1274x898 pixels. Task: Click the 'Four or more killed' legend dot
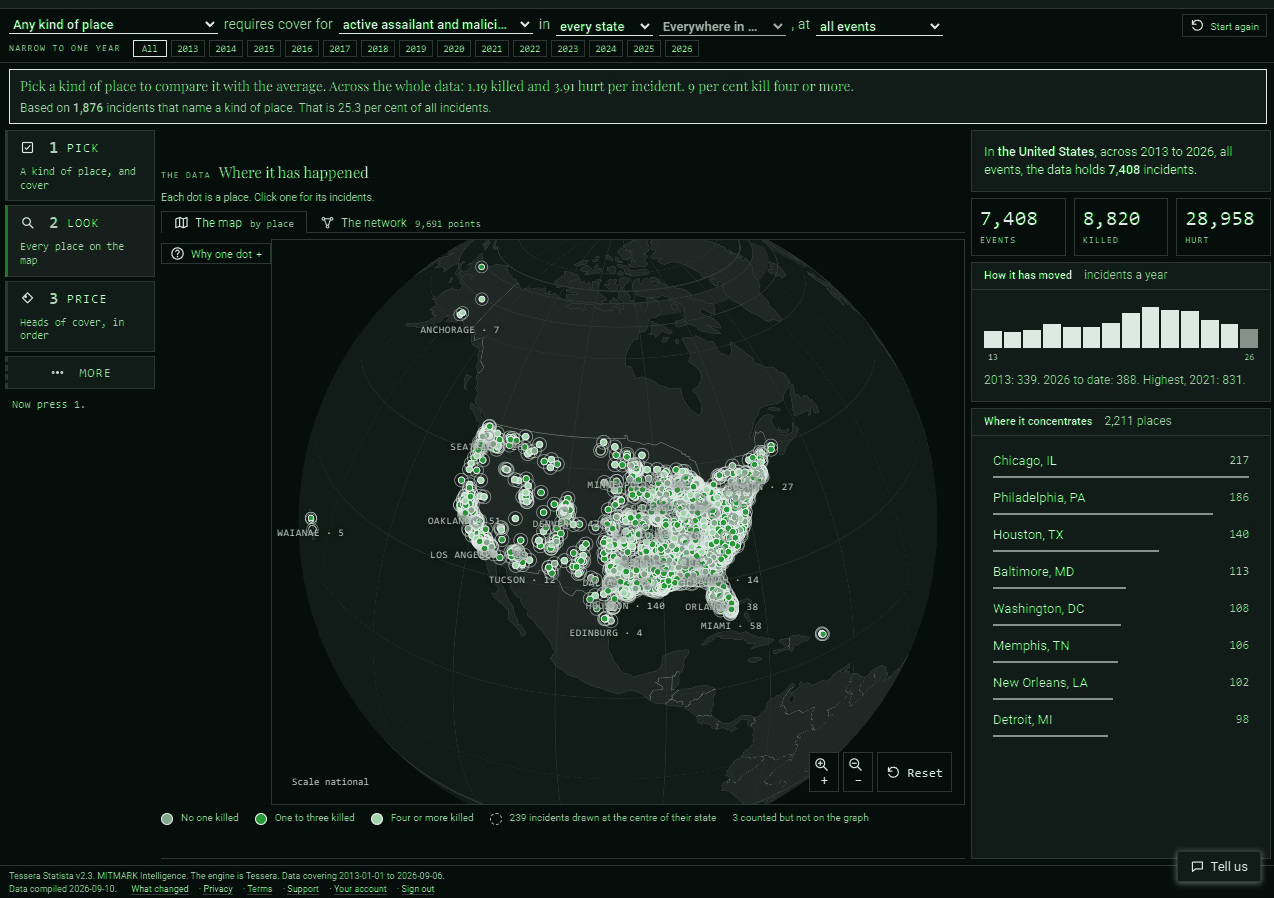click(377, 819)
